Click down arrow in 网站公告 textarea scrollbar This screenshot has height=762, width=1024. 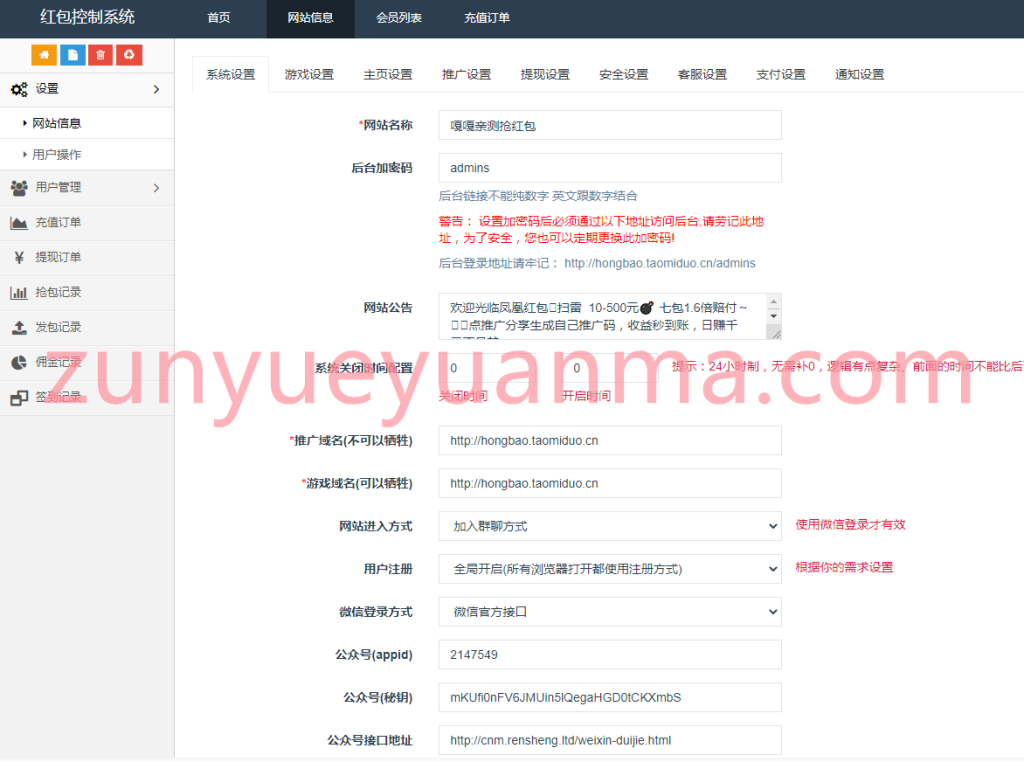coord(774,316)
